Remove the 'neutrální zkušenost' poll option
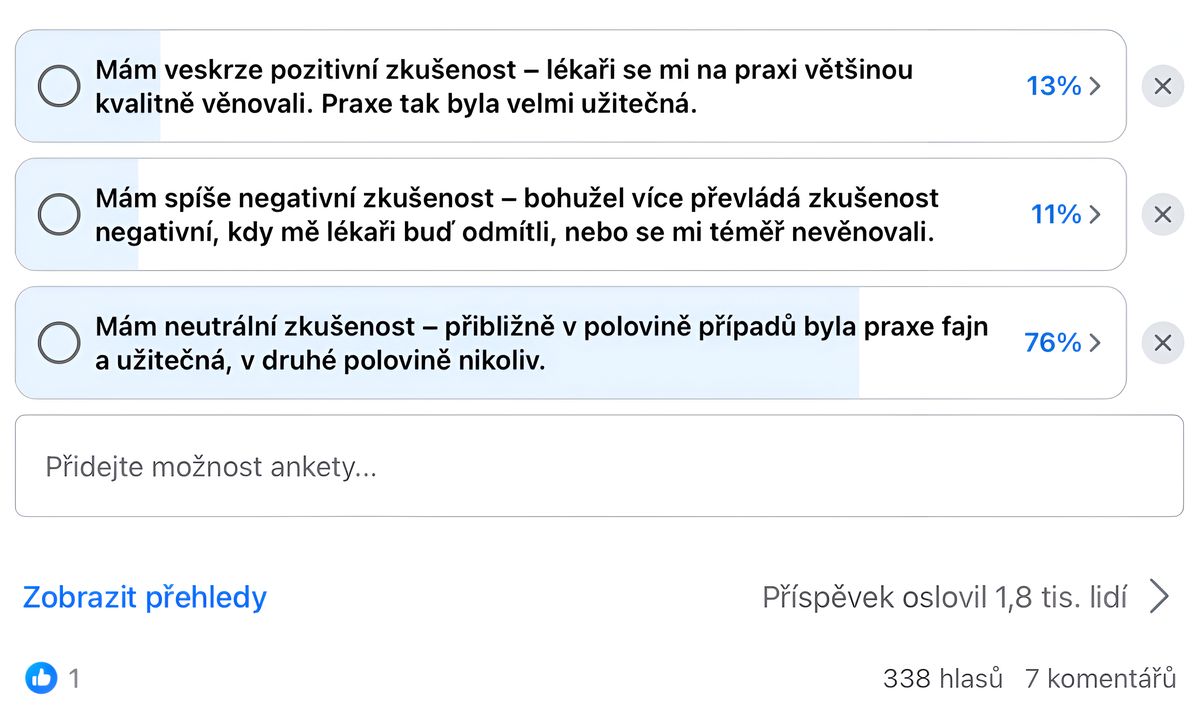 pyautogui.click(x=1163, y=343)
